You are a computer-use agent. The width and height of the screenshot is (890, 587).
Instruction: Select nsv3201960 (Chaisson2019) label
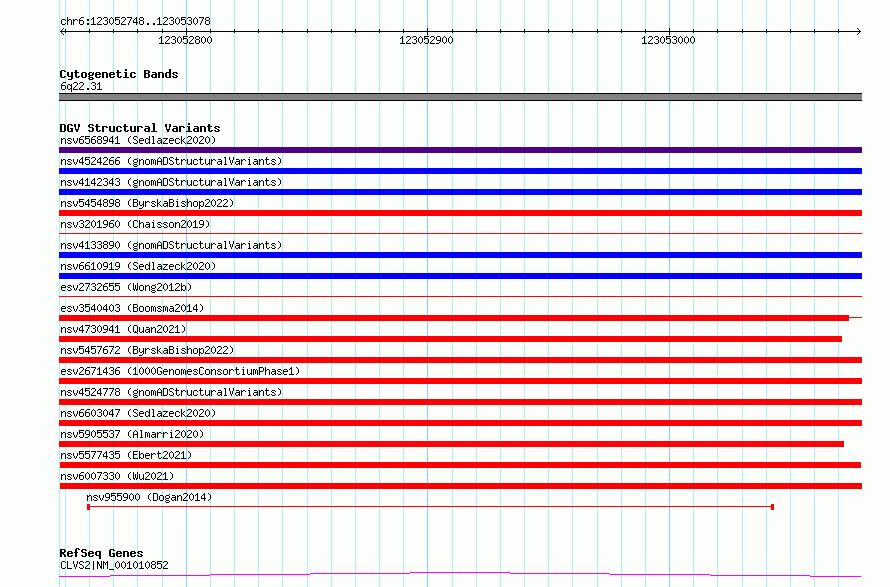[x=135, y=224]
